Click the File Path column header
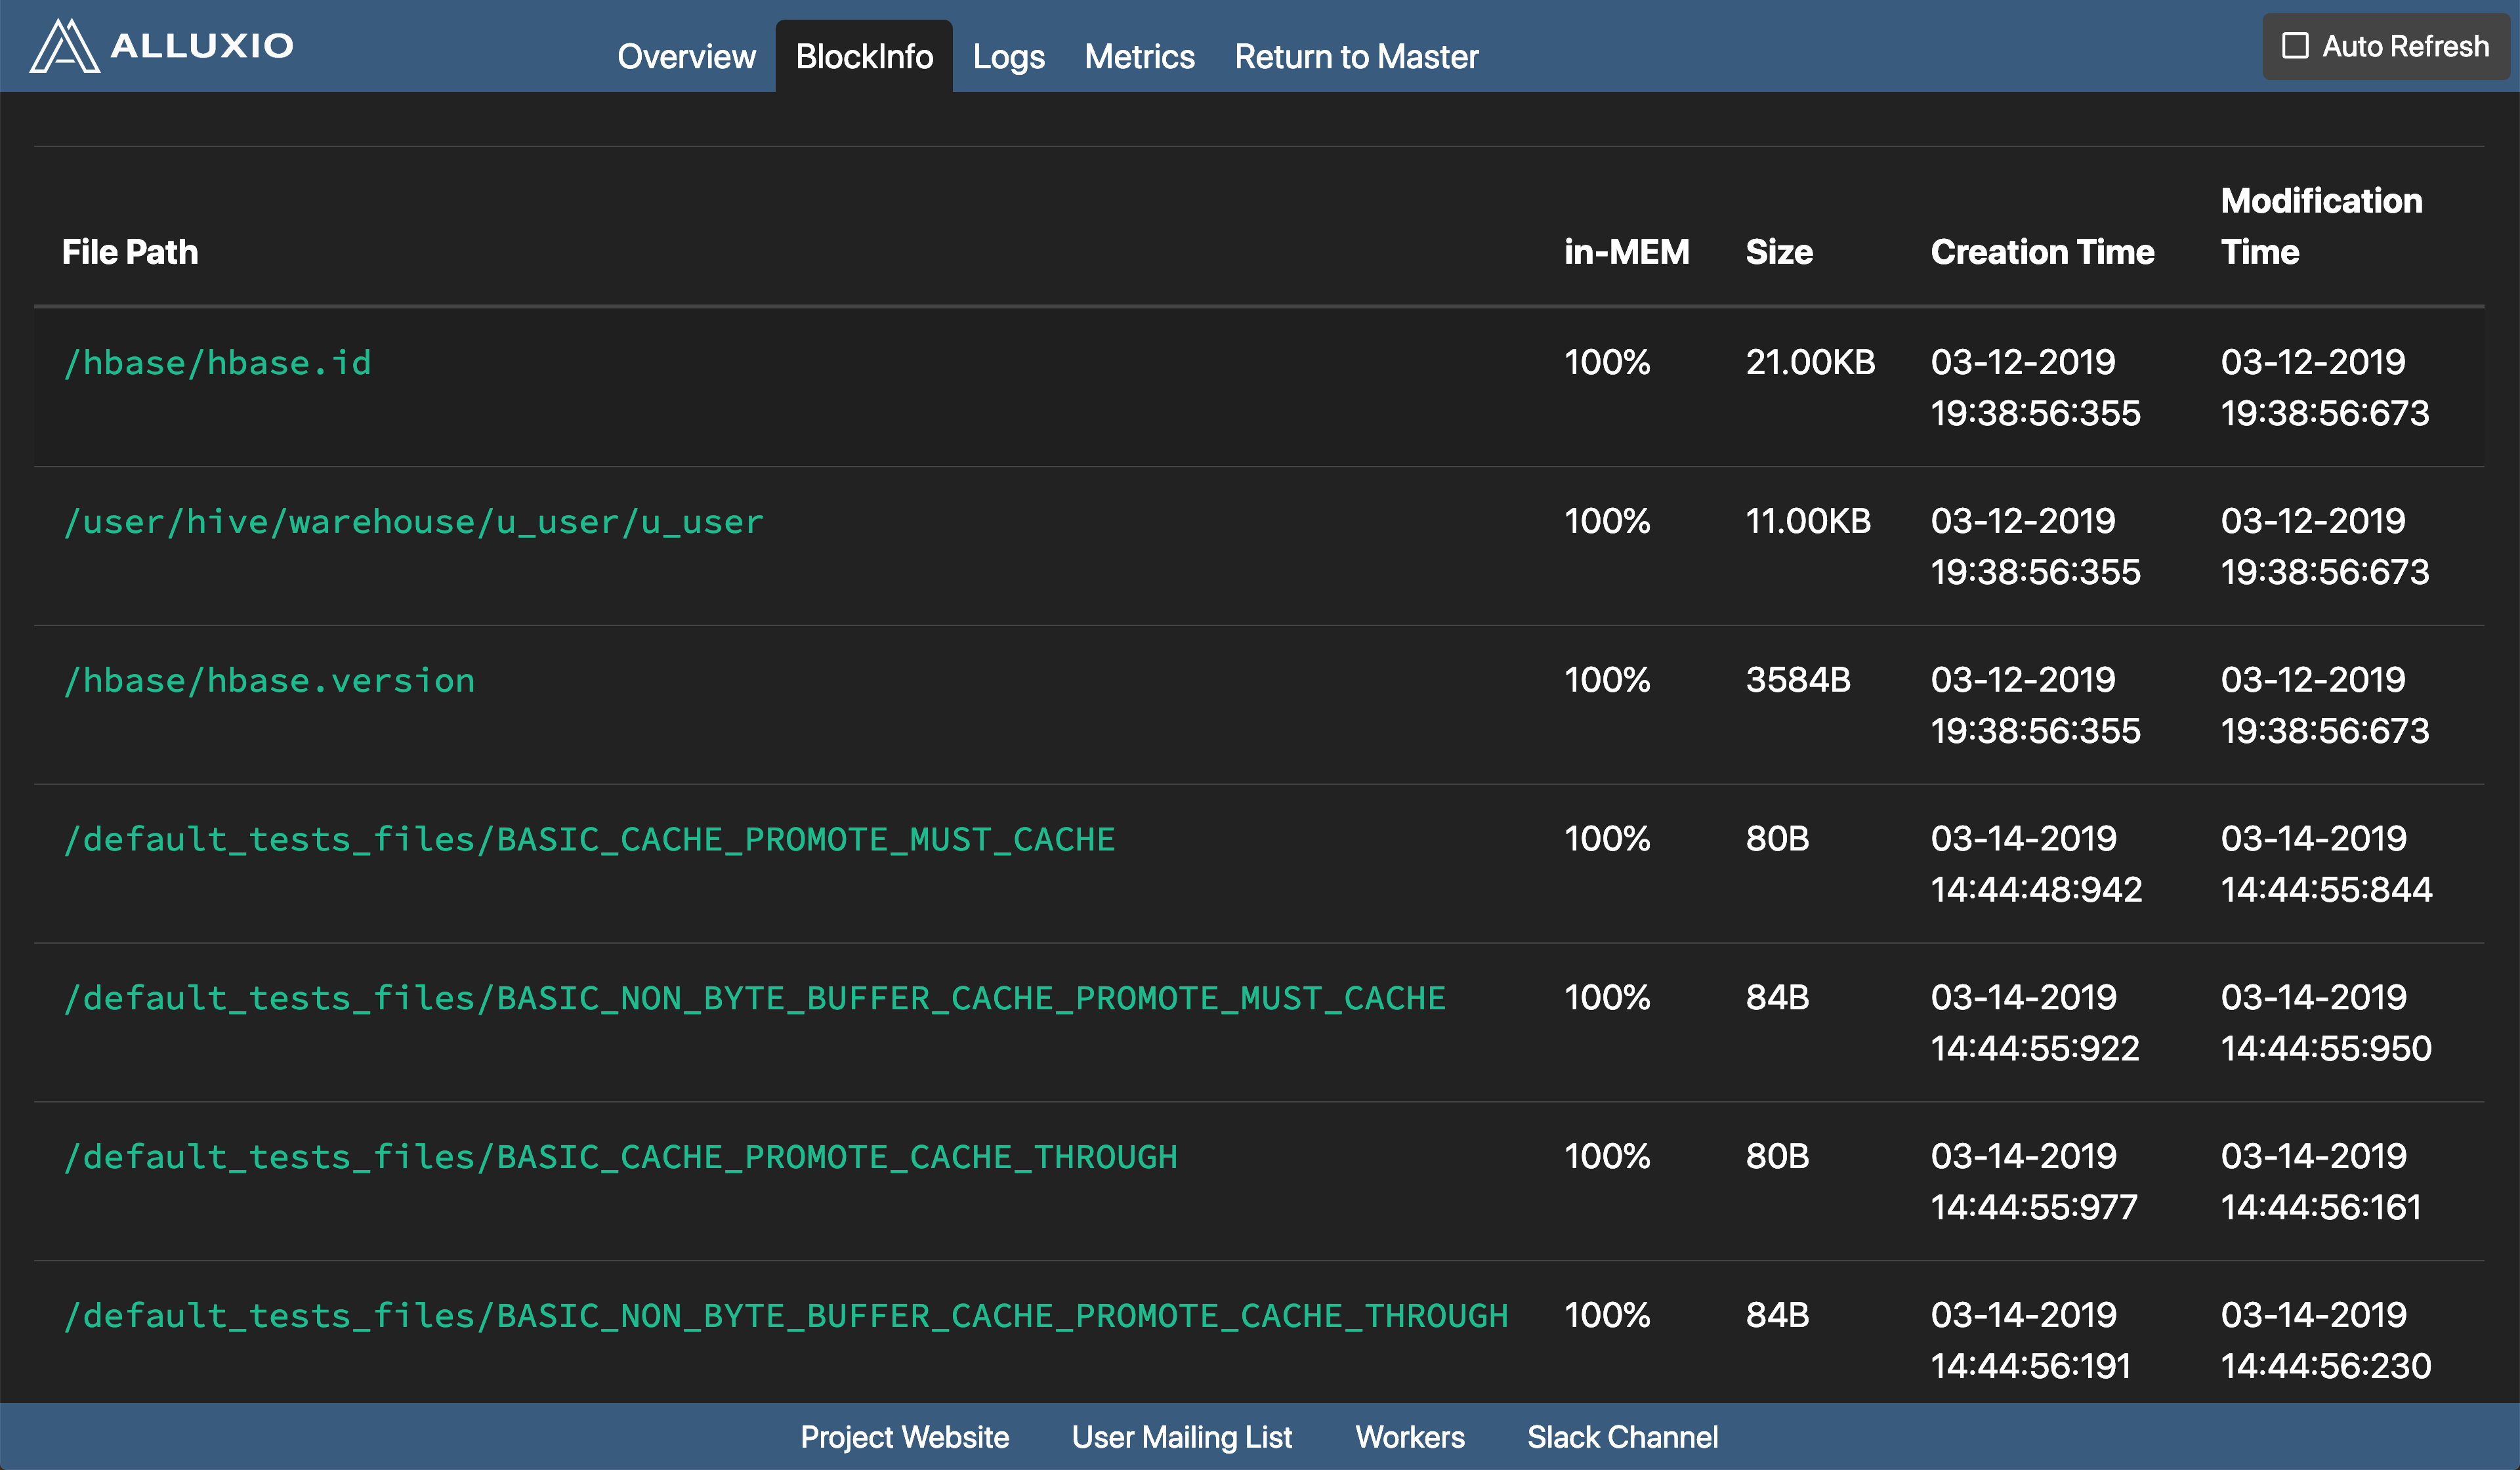 point(130,252)
